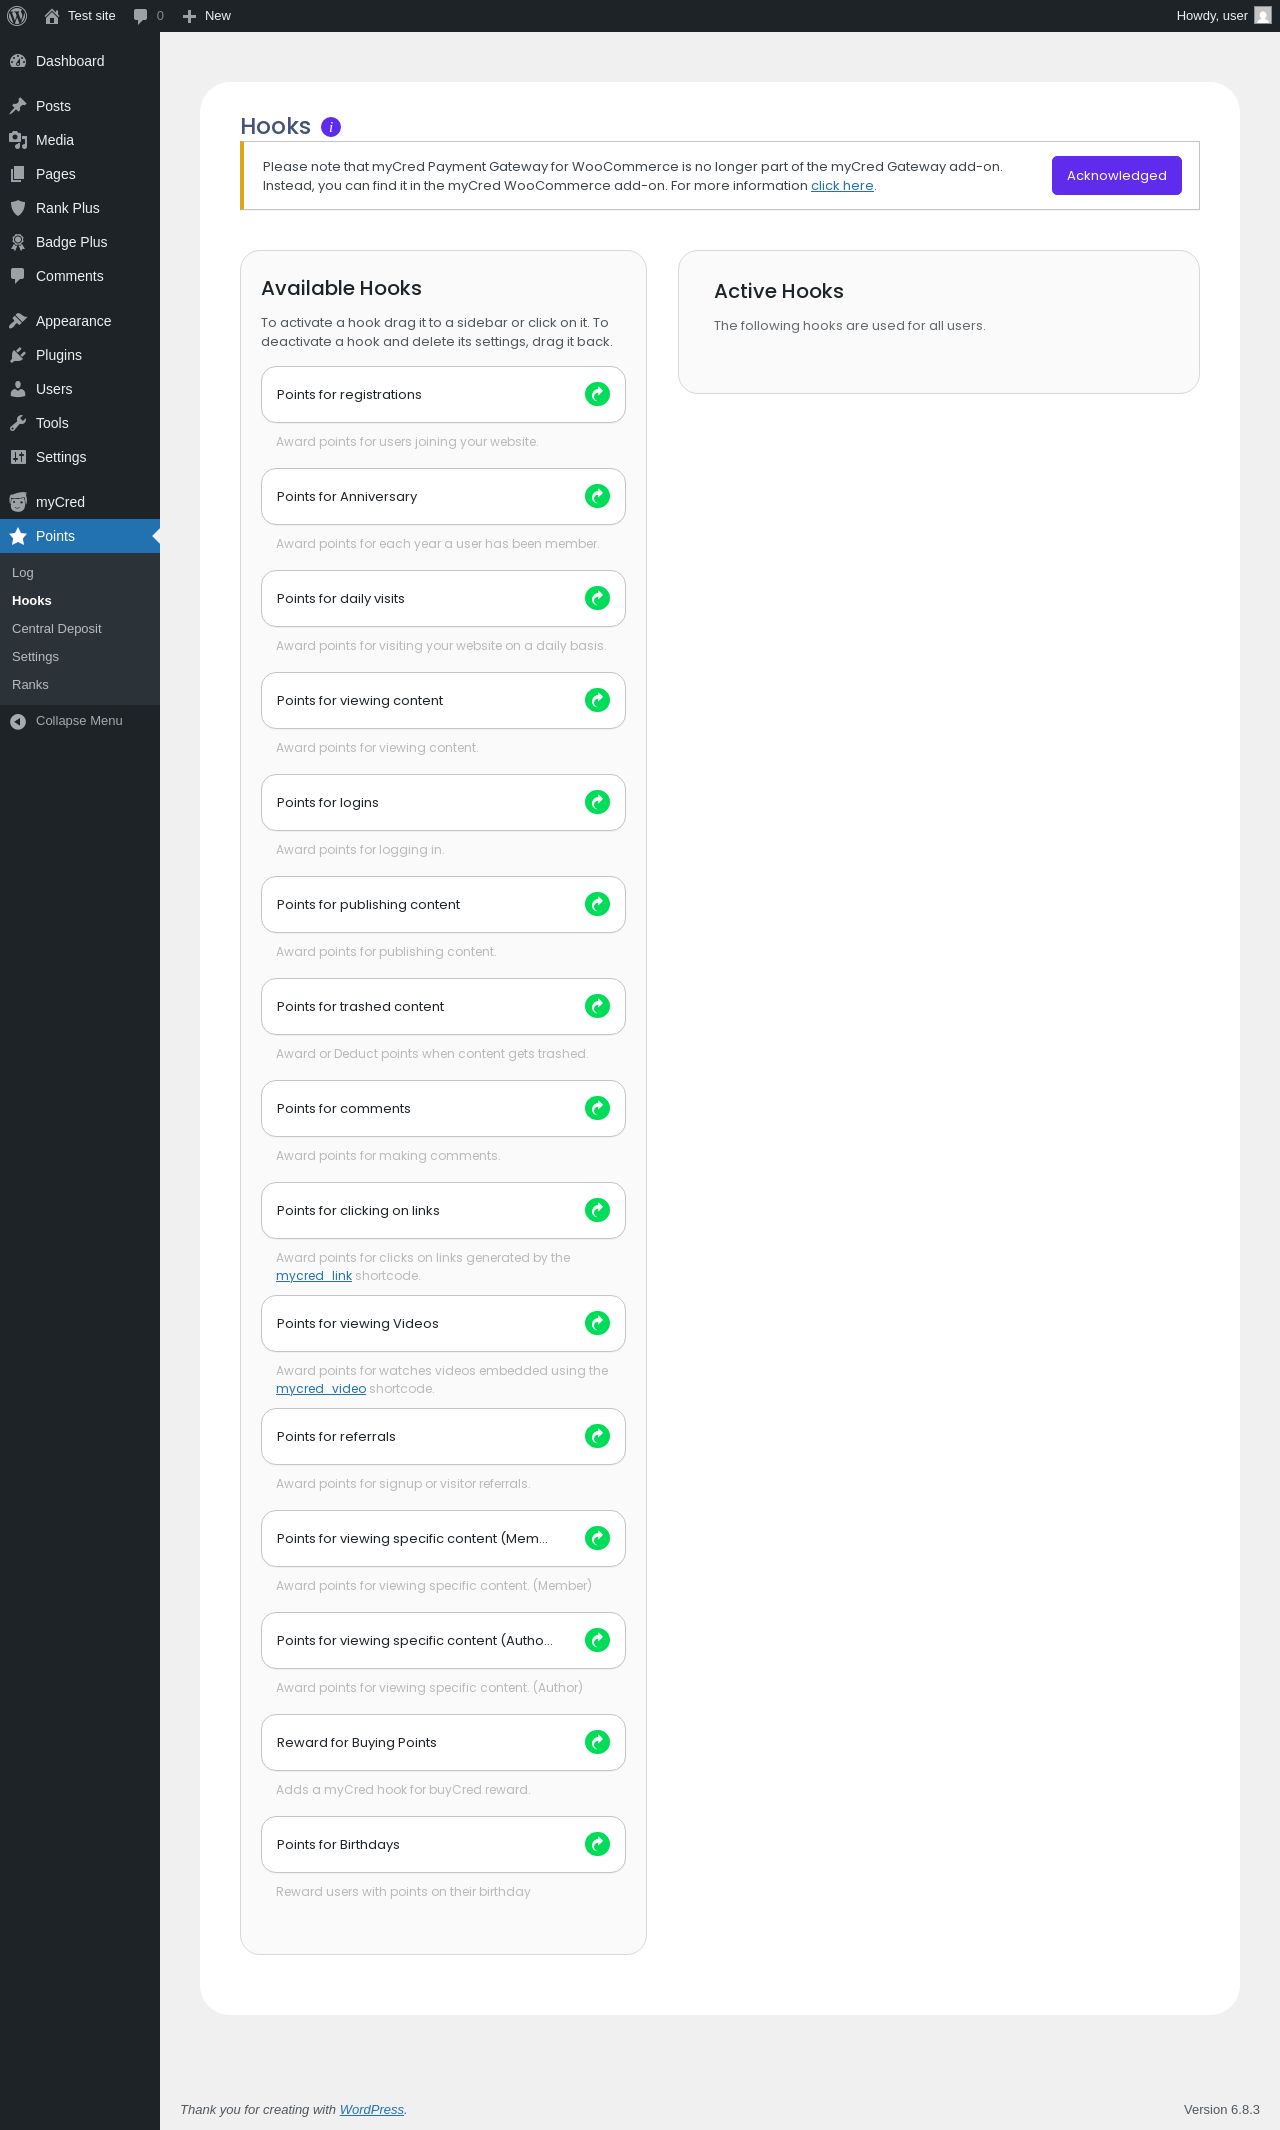Click green arrow for Points for Birthdays
This screenshot has width=1280, height=2130.
pyautogui.click(x=597, y=1844)
